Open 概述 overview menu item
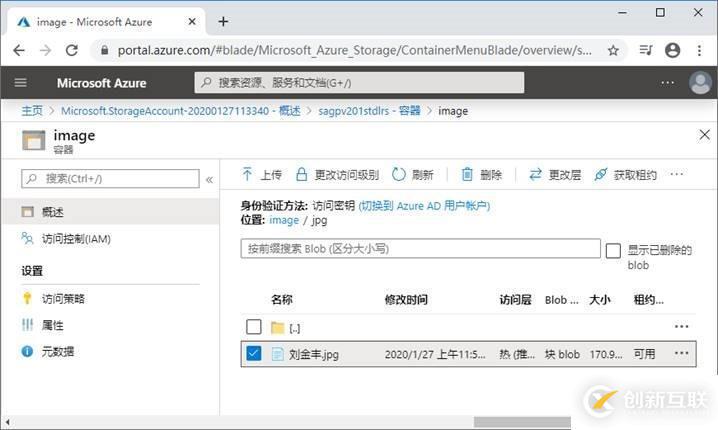The width and height of the screenshot is (718, 430). pyautogui.click(x=110, y=212)
